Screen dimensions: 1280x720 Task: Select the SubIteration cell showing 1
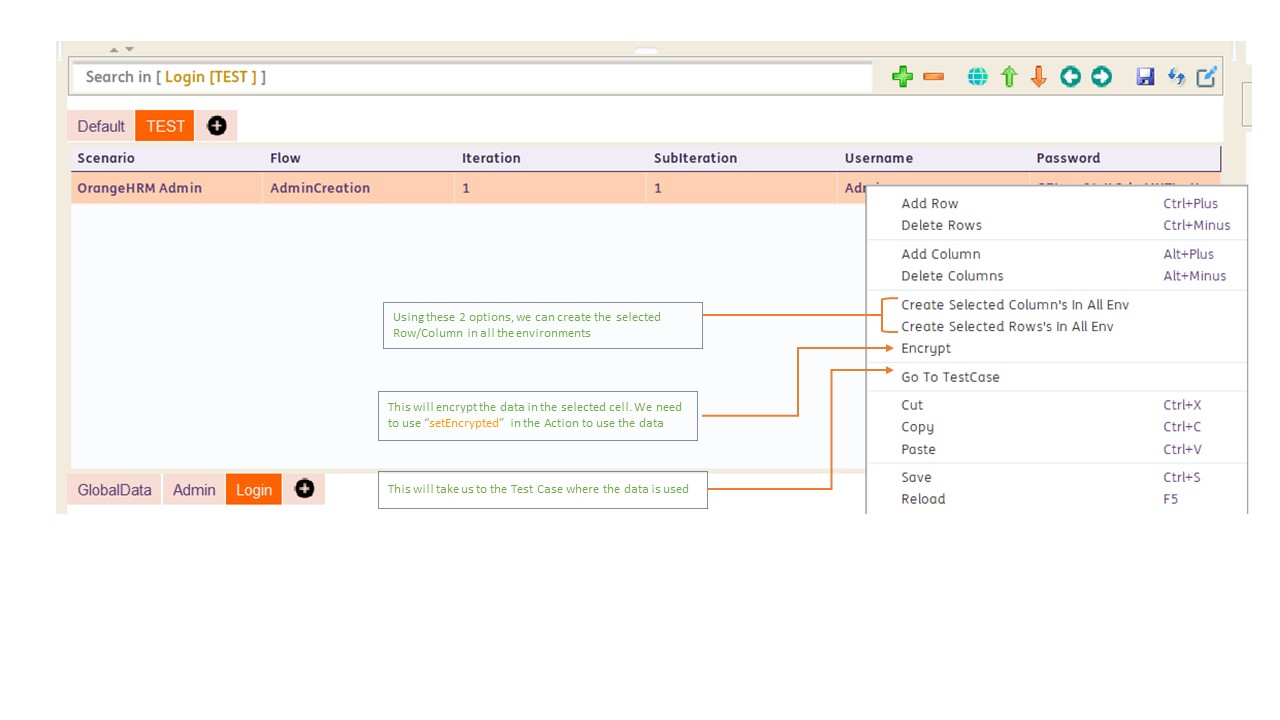[741, 188]
